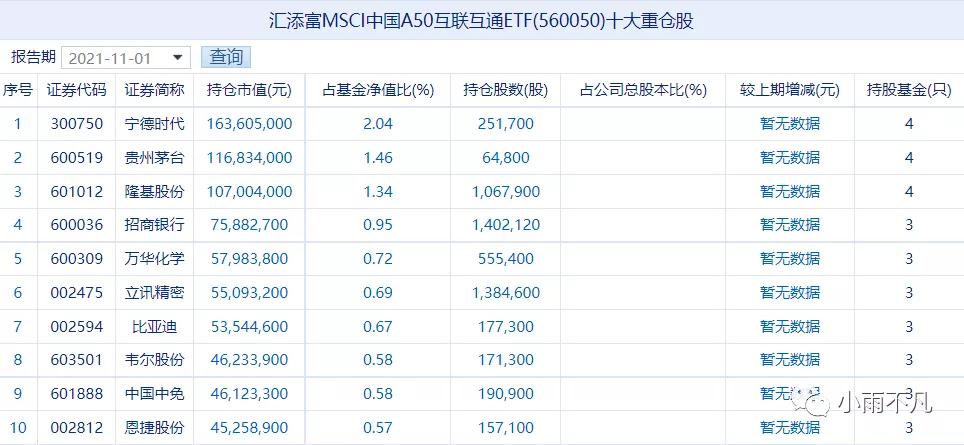Open 隆基股份 stock name link
Image resolution: width=964 pixels, height=445 pixels.
[x=154, y=192]
